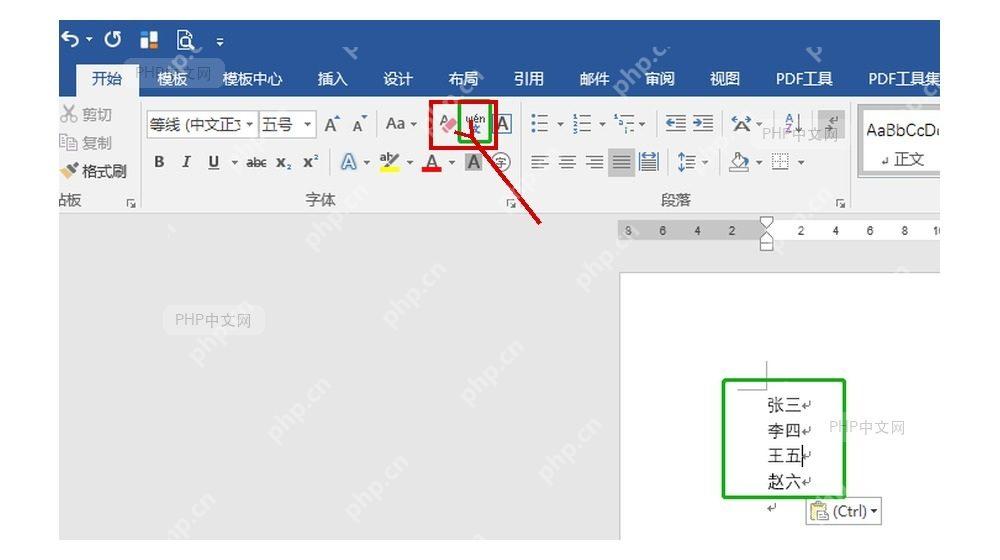This screenshot has width=1000, height=560.
Task: Toggle Justify alignment
Action: click(x=621, y=162)
